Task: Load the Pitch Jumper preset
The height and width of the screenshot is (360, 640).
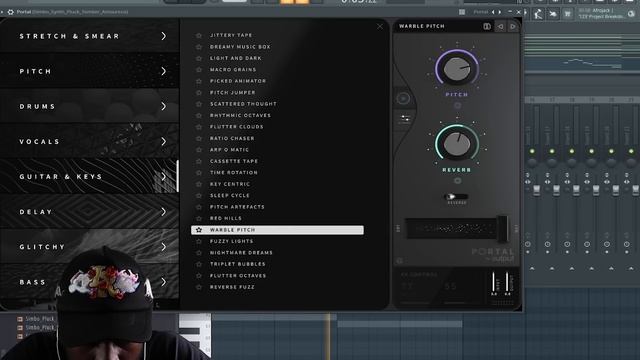Action: pos(233,93)
